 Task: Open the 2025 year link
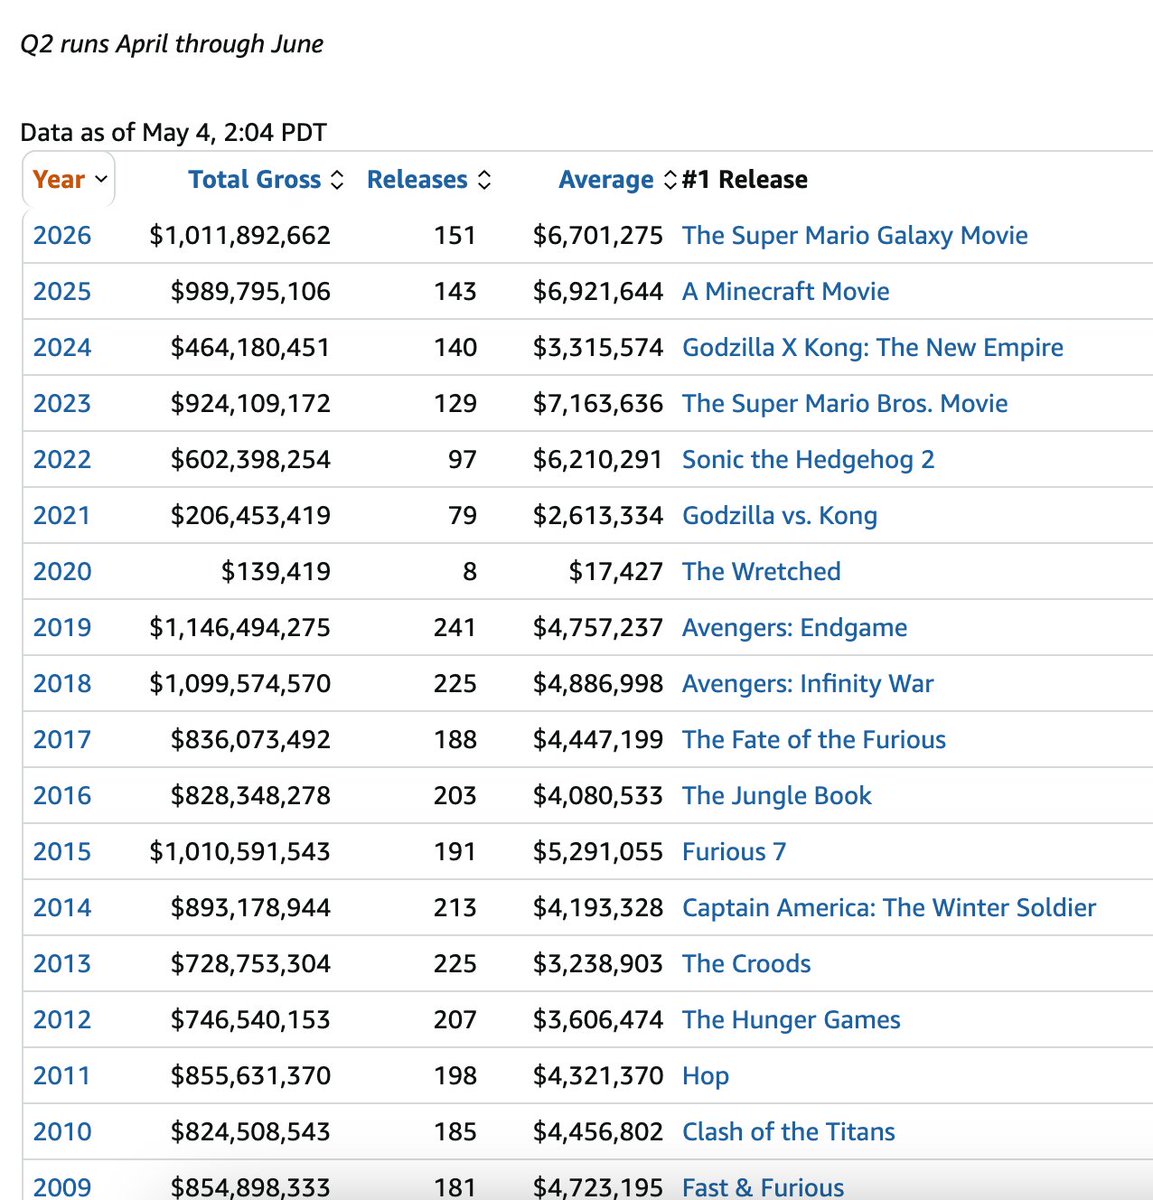click(62, 292)
